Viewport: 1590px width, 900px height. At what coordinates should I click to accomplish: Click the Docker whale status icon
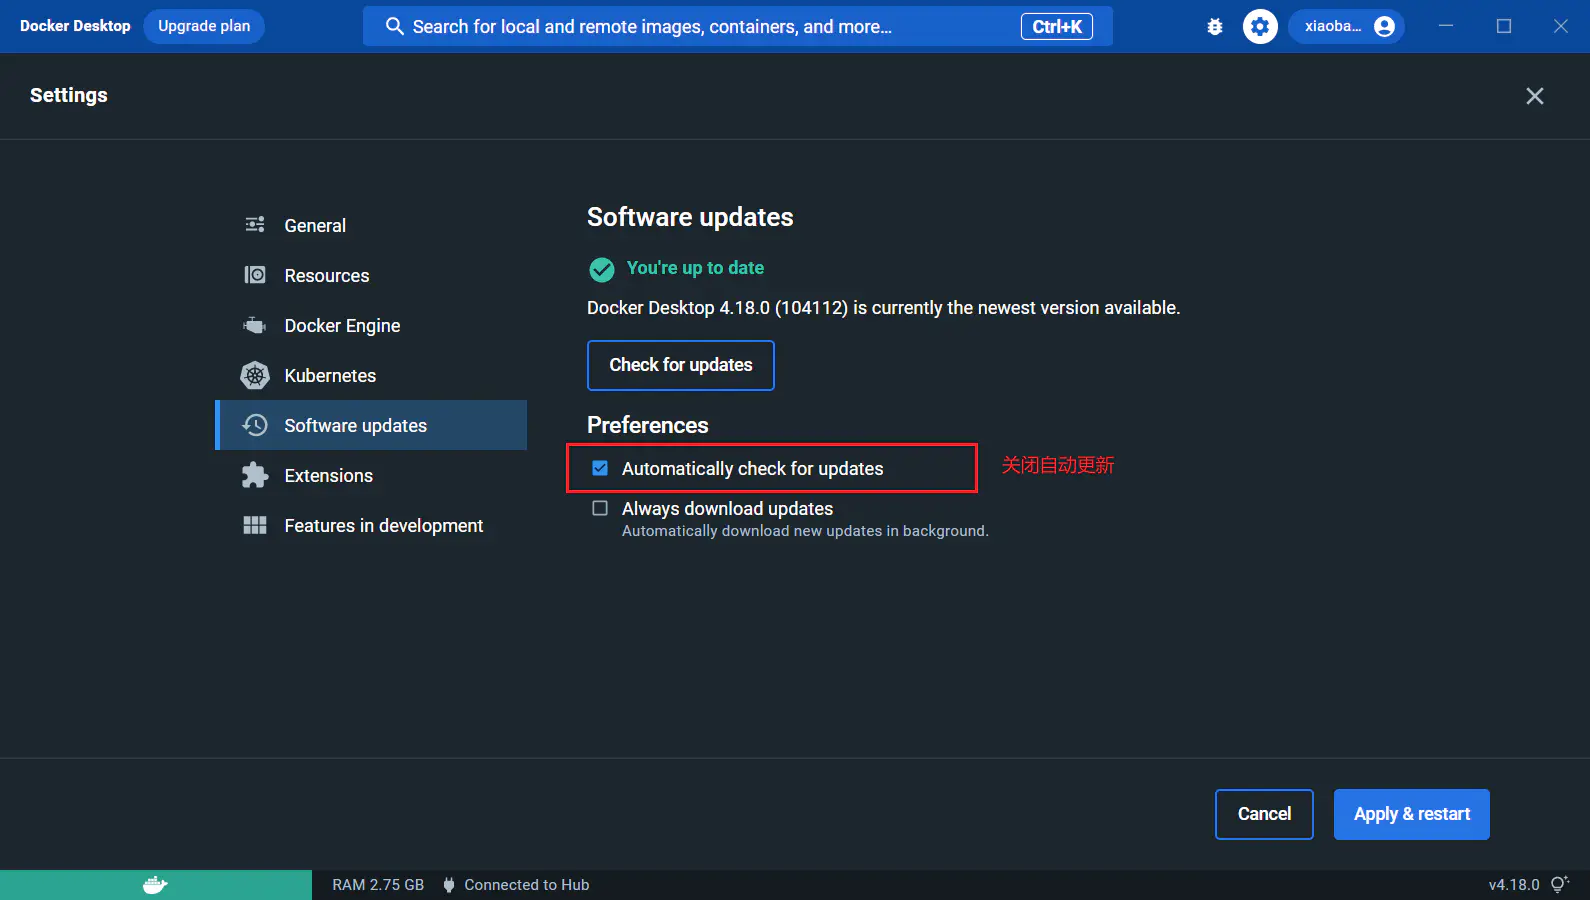coord(155,885)
